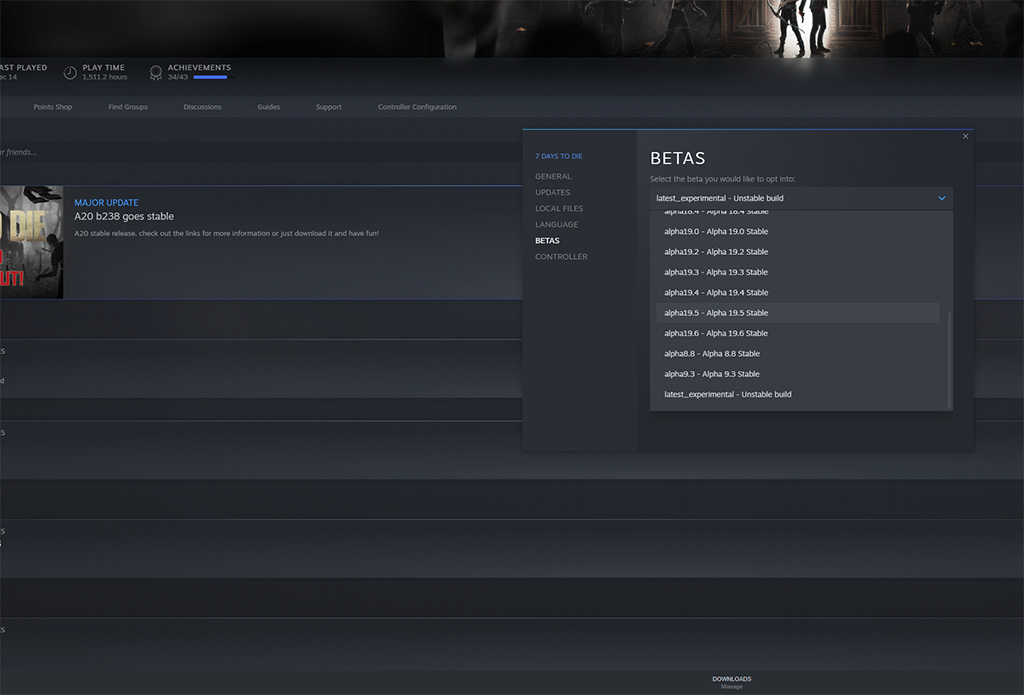Click the A20 stable release description text

tap(226, 233)
